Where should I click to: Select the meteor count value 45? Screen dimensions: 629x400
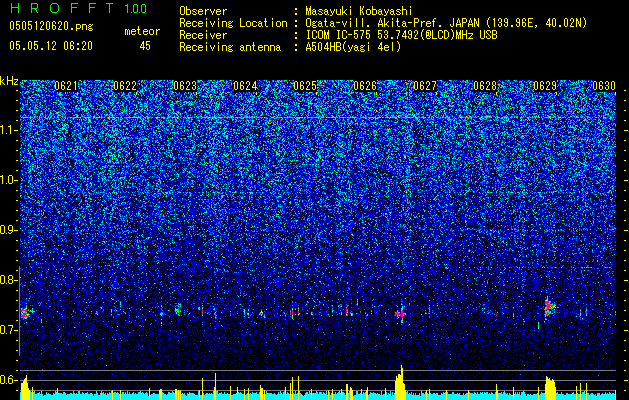click(145, 46)
